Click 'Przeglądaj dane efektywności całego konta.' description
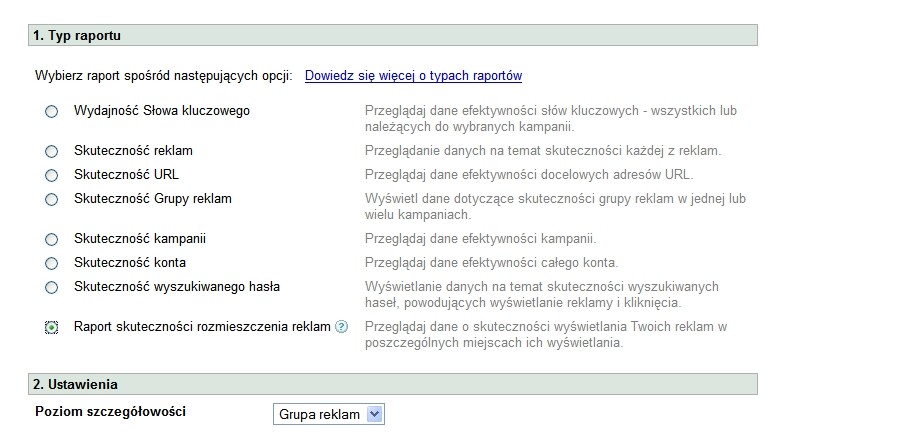Viewport: 897px width, 434px height. [492, 263]
